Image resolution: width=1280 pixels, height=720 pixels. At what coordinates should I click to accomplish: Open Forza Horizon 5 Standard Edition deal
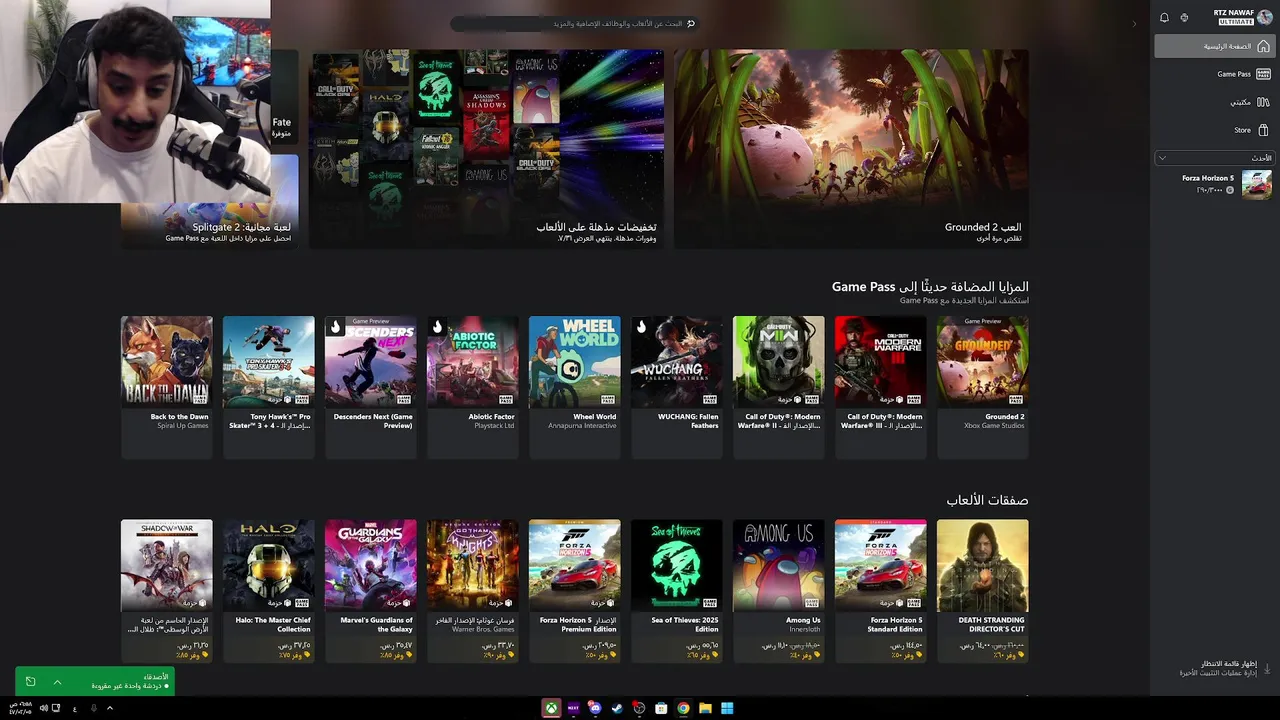click(880, 590)
